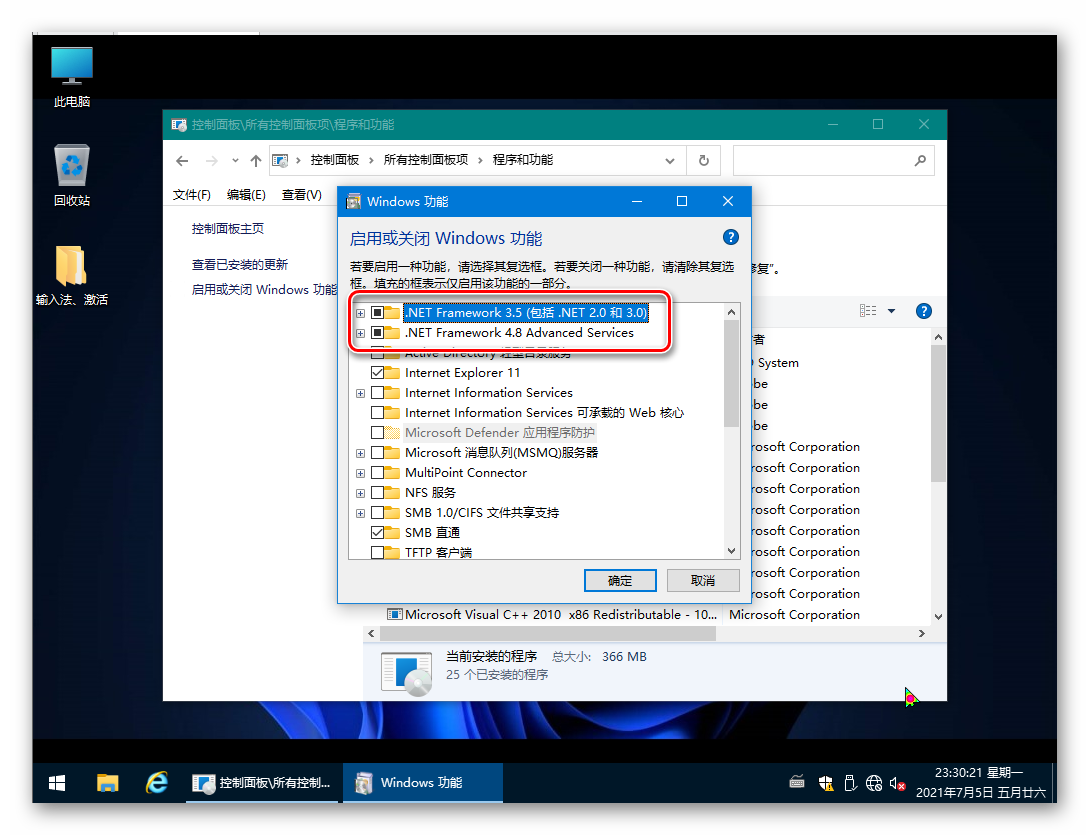Enable the Internet Information Services checkbox
Image resolution: width=1089 pixels, height=835 pixels.
(x=378, y=393)
